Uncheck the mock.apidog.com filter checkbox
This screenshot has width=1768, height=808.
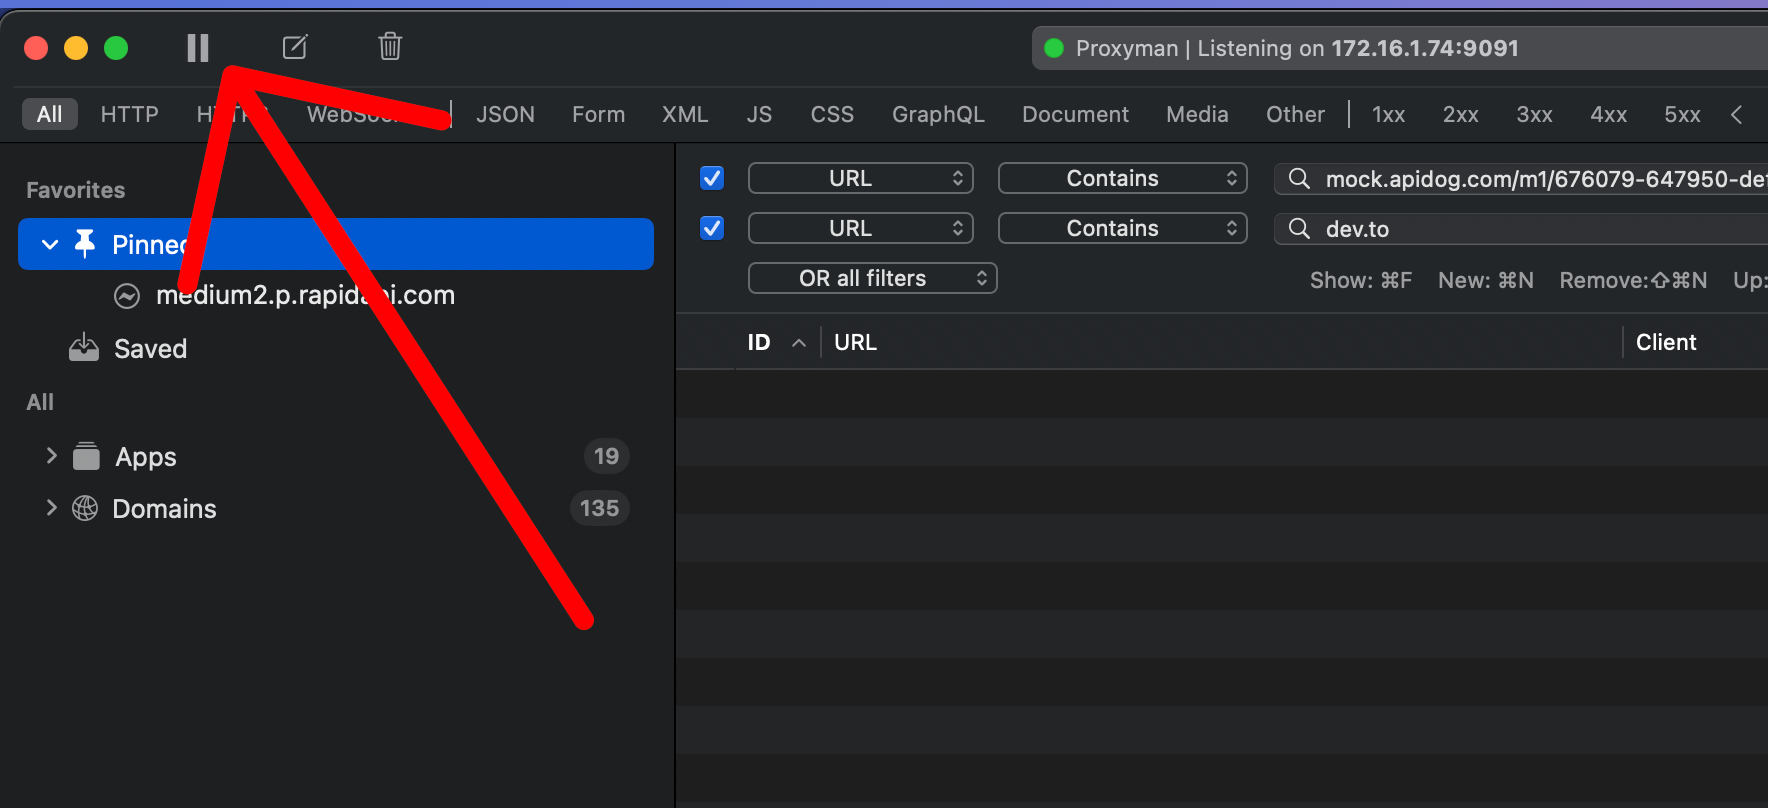(x=712, y=178)
